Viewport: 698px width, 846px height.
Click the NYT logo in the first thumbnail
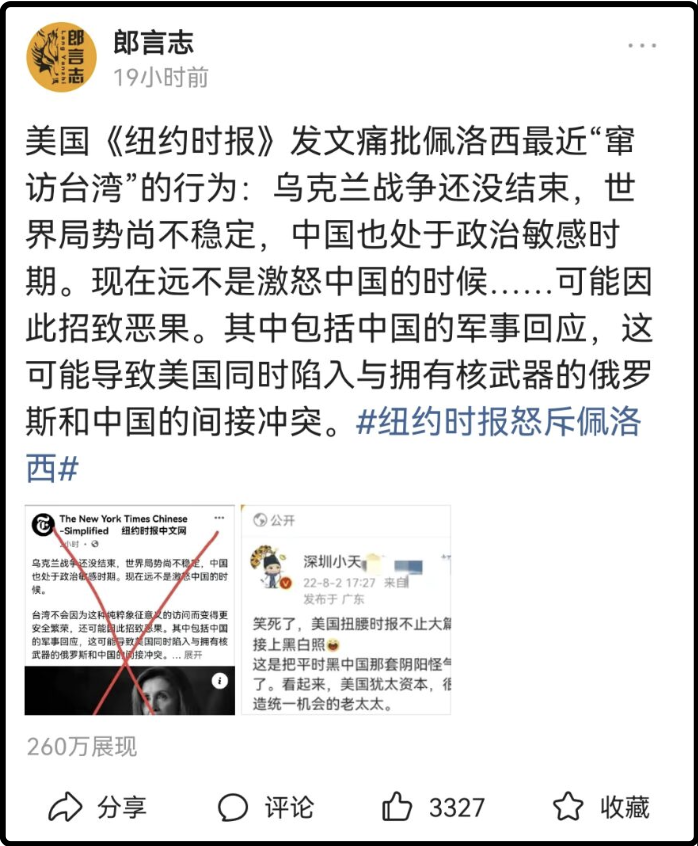[x=43, y=524]
